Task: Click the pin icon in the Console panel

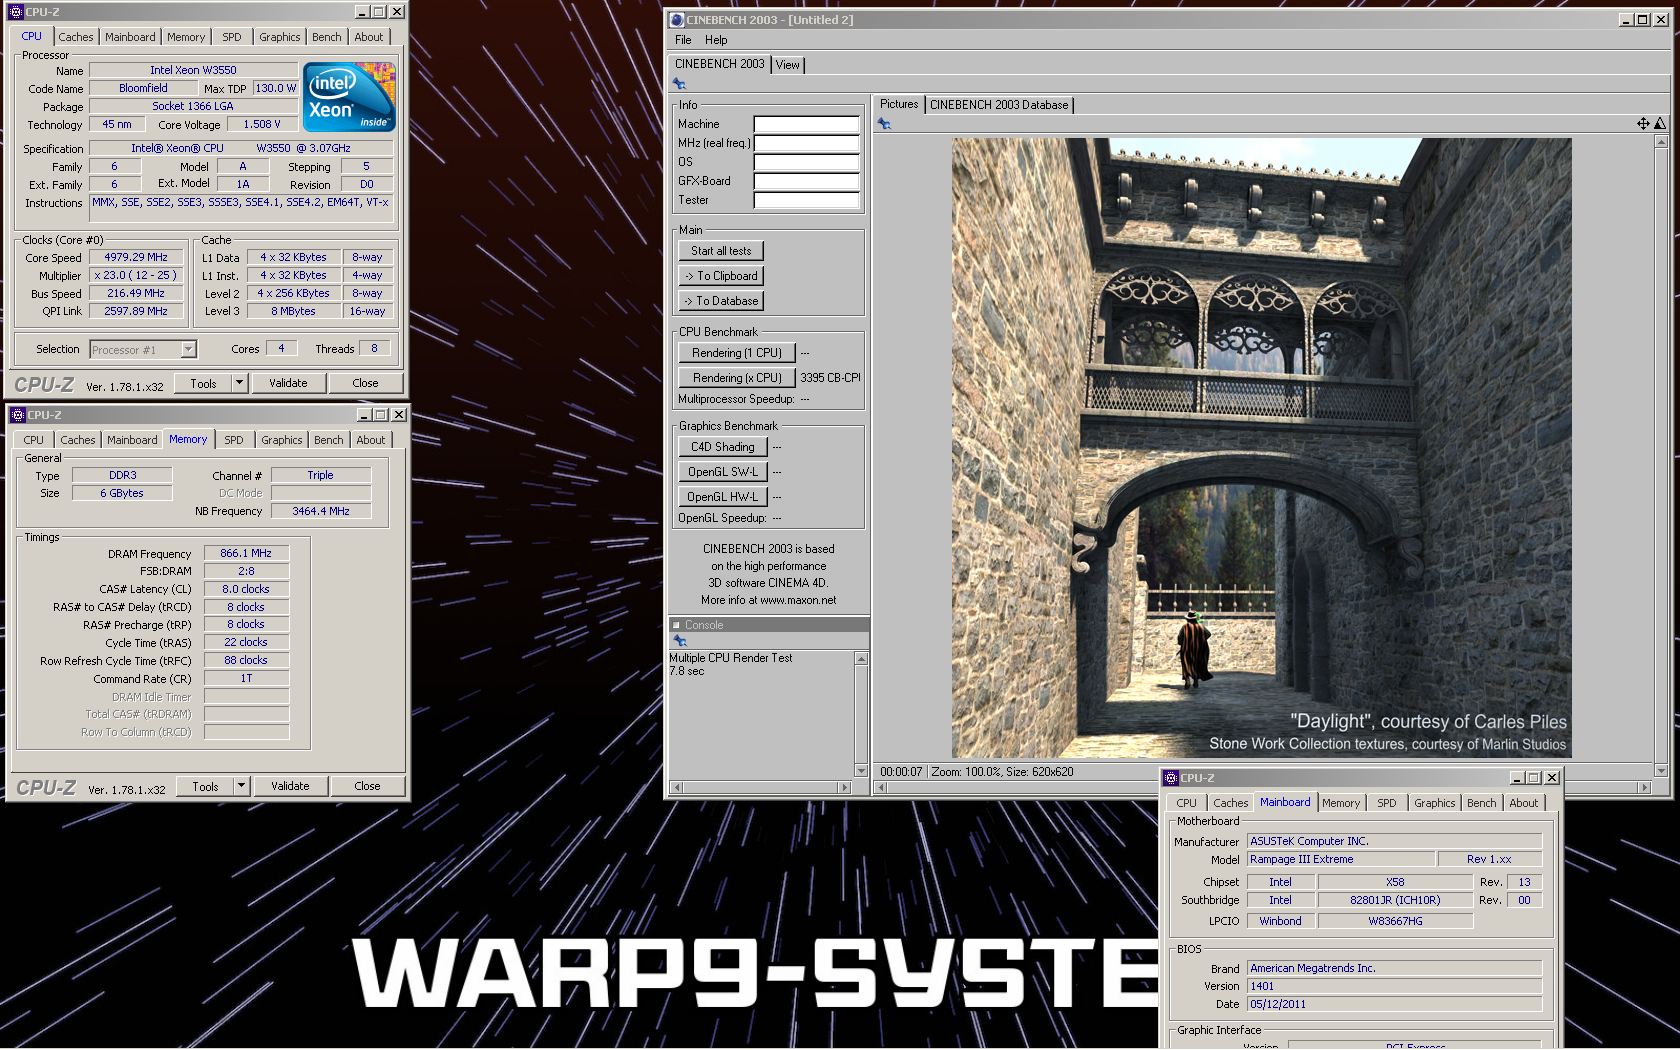Action: pyautogui.click(x=680, y=640)
